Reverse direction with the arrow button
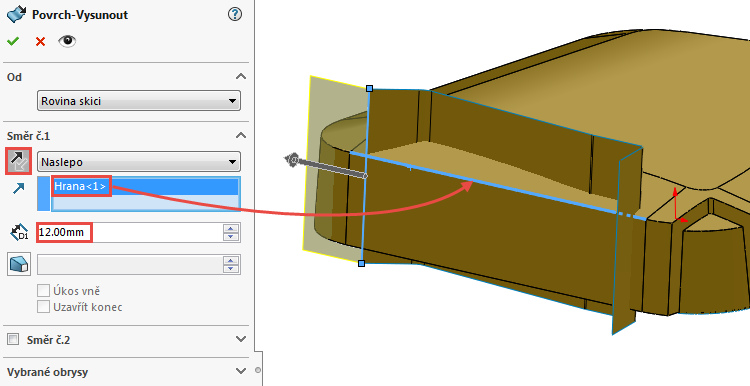 19,161
